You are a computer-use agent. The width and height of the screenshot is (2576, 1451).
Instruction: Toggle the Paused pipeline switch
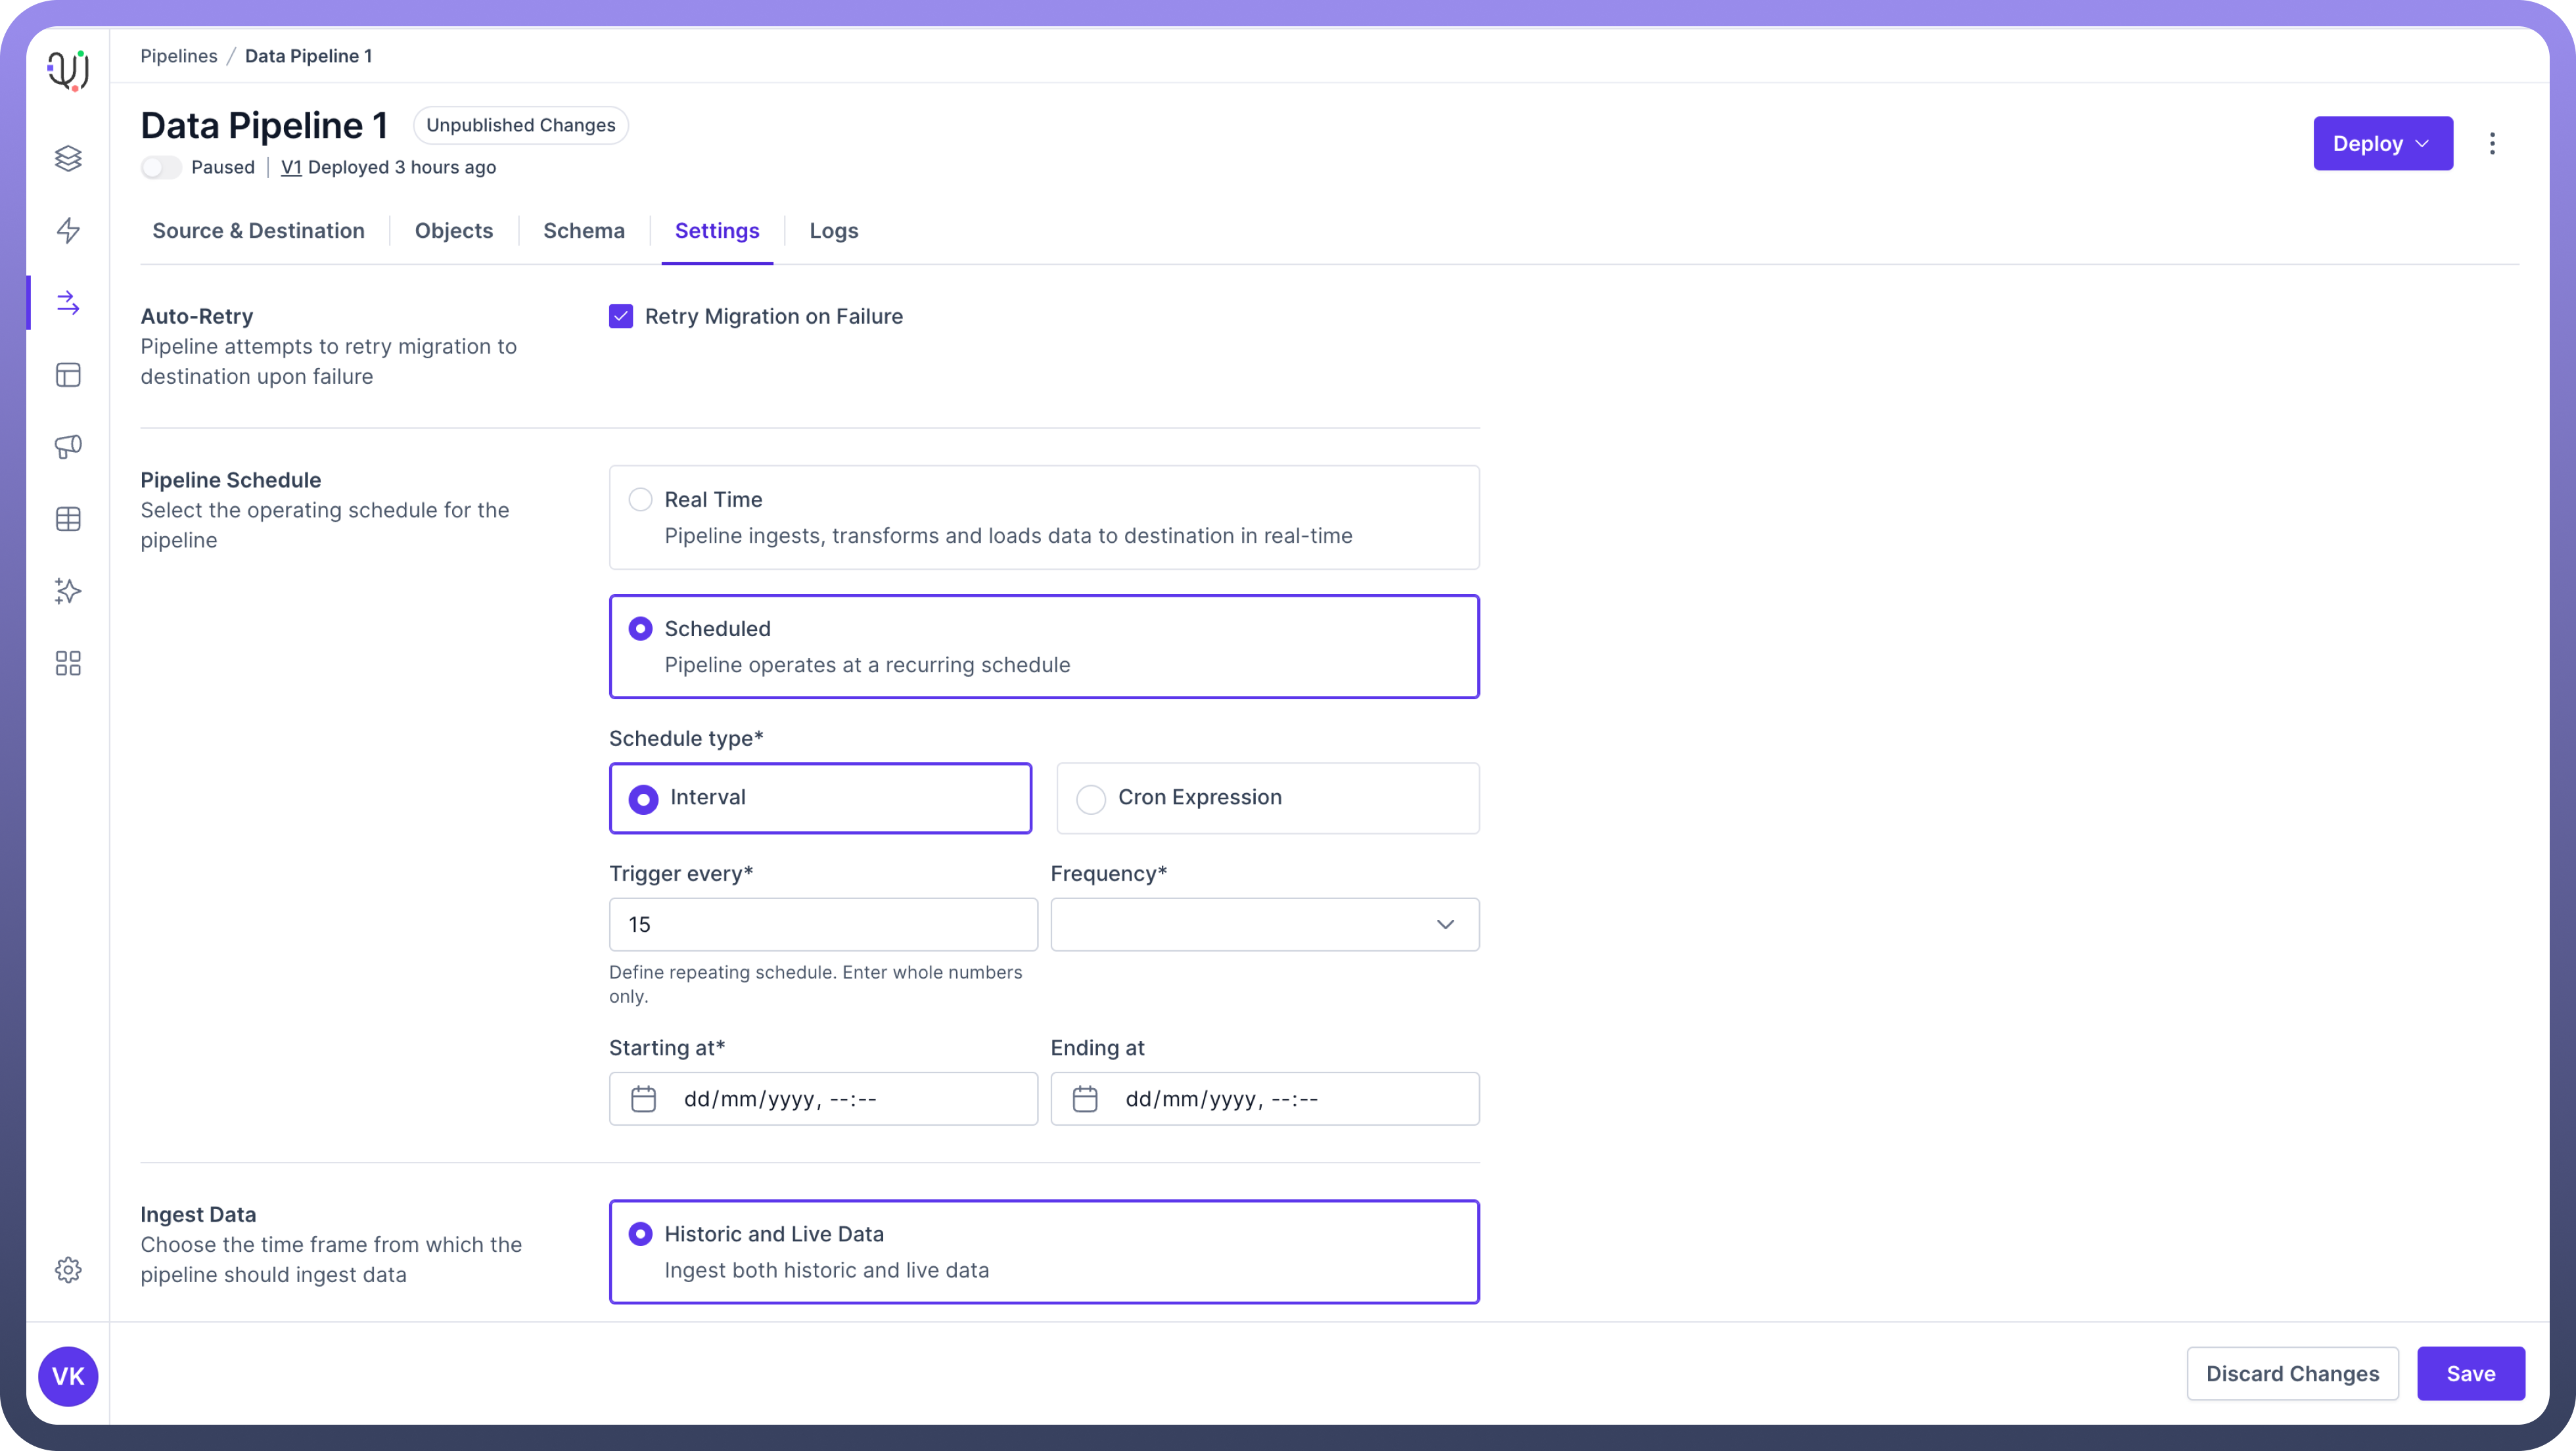pos(161,168)
